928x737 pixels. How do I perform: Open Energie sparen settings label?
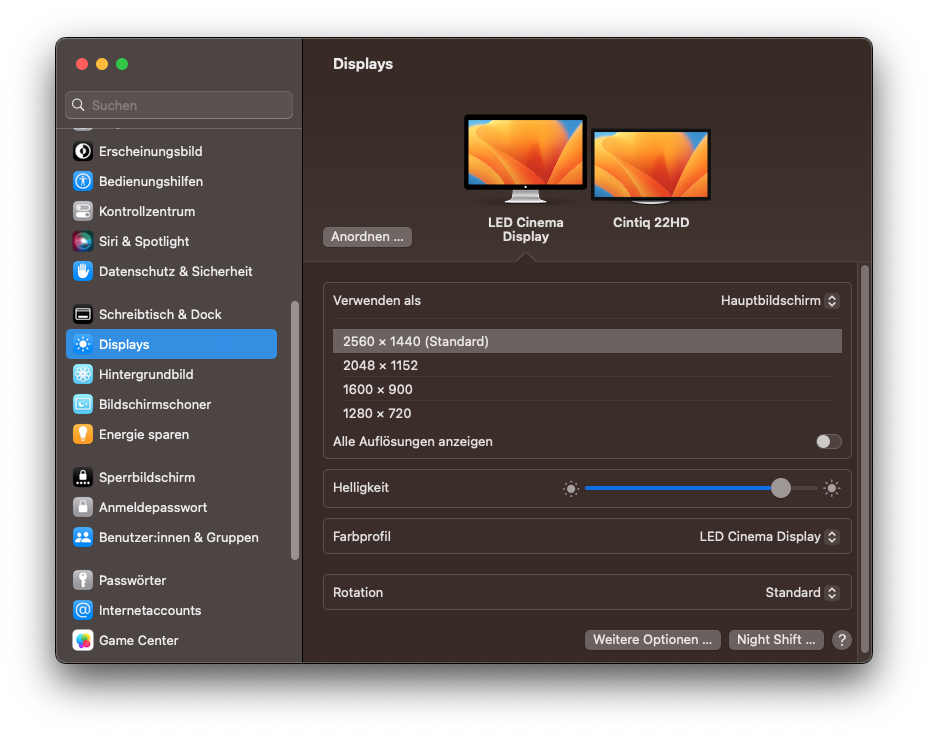click(x=144, y=435)
